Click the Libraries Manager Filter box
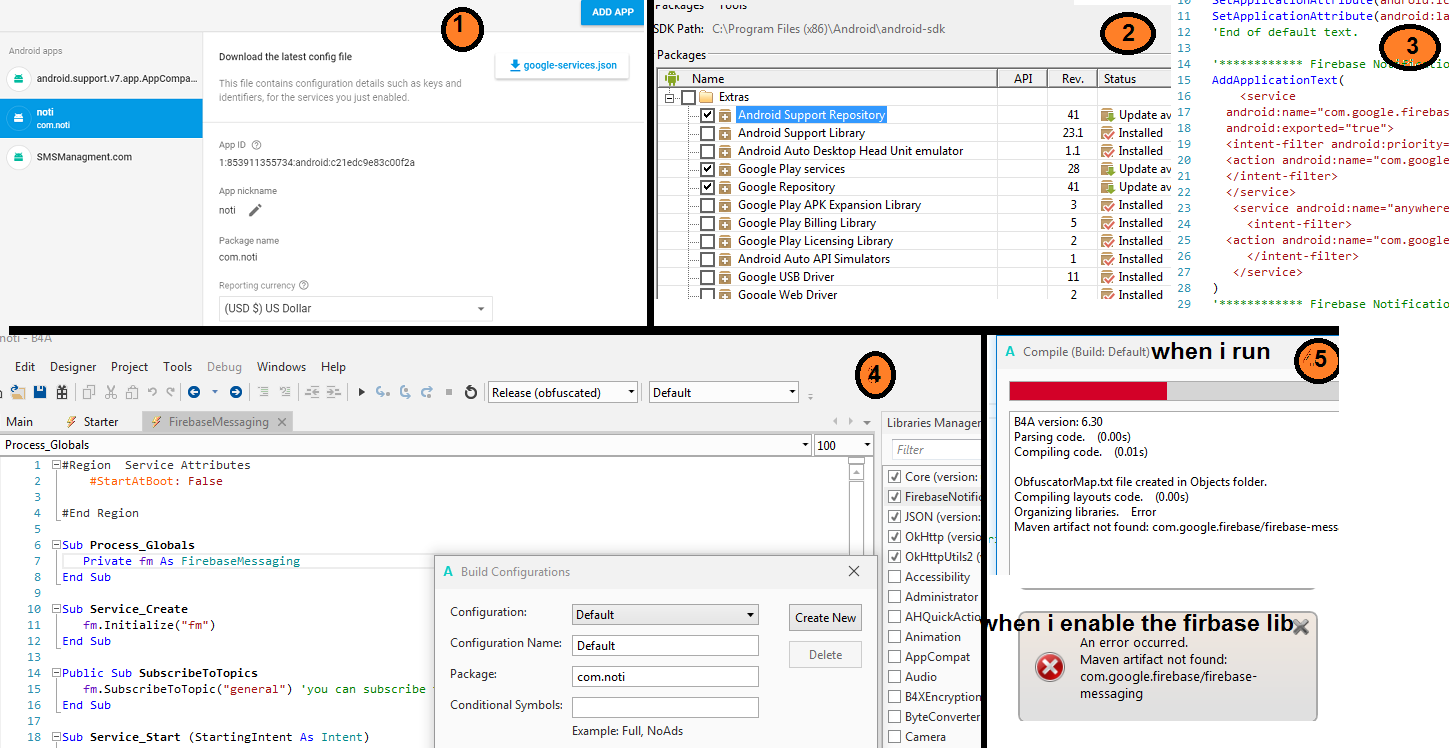This screenshot has width=1449, height=748. pyautogui.click(x=935, y=450)
